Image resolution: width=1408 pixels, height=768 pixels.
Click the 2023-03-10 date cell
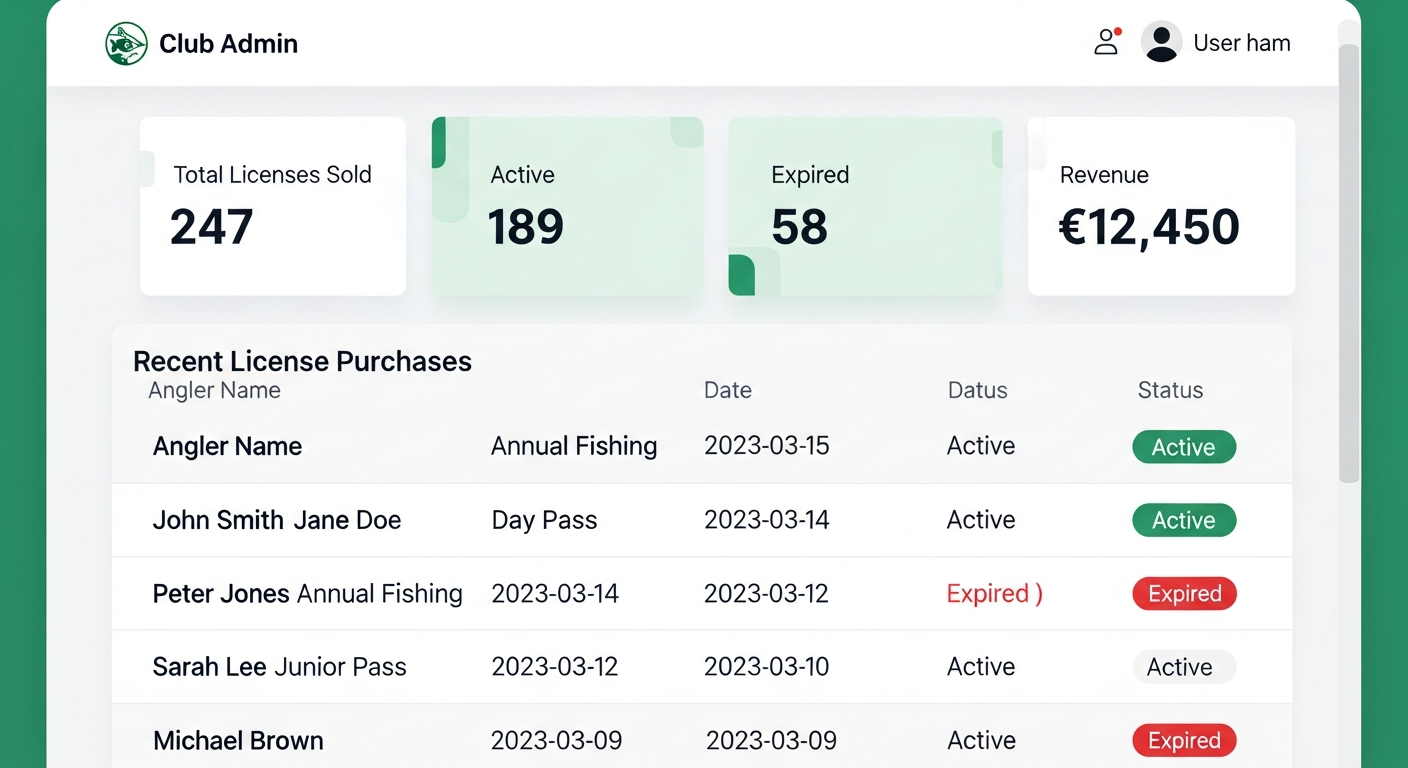point(767,667)
